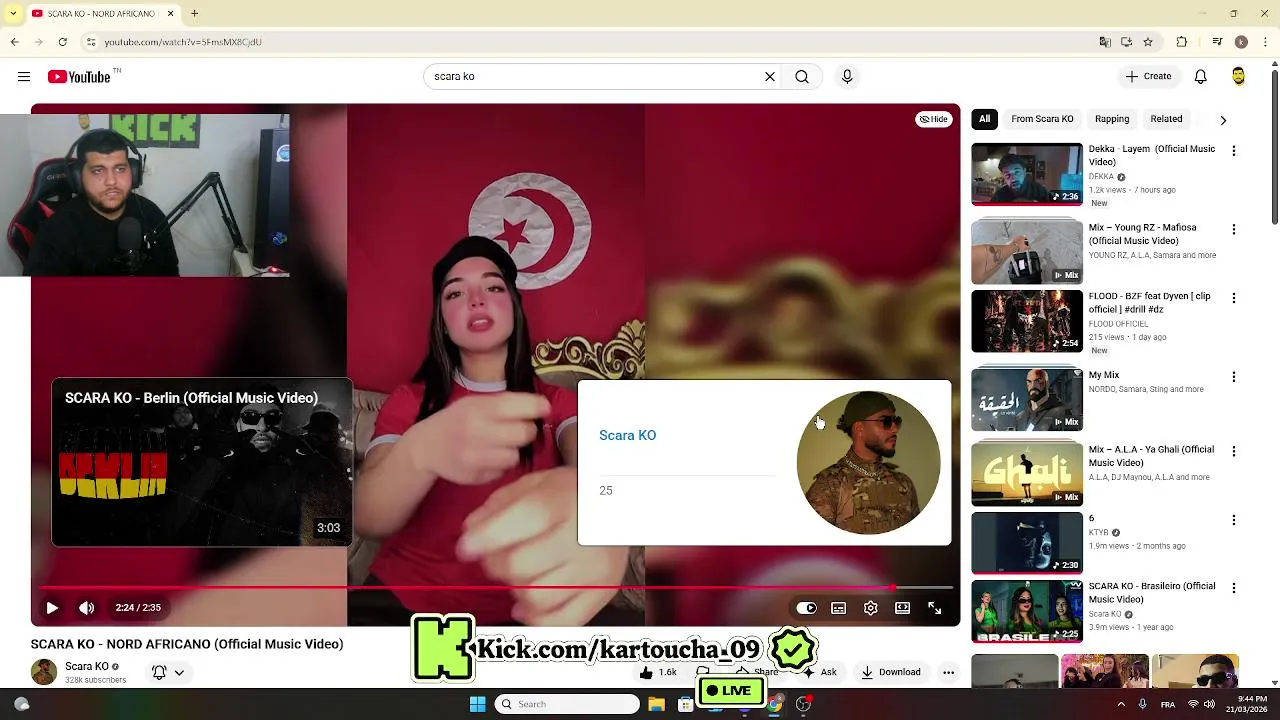Open the YouTube account avatar menu
Image resolution: width=1280 pixels, height=720 pixels.
[x=1238, y=77]
